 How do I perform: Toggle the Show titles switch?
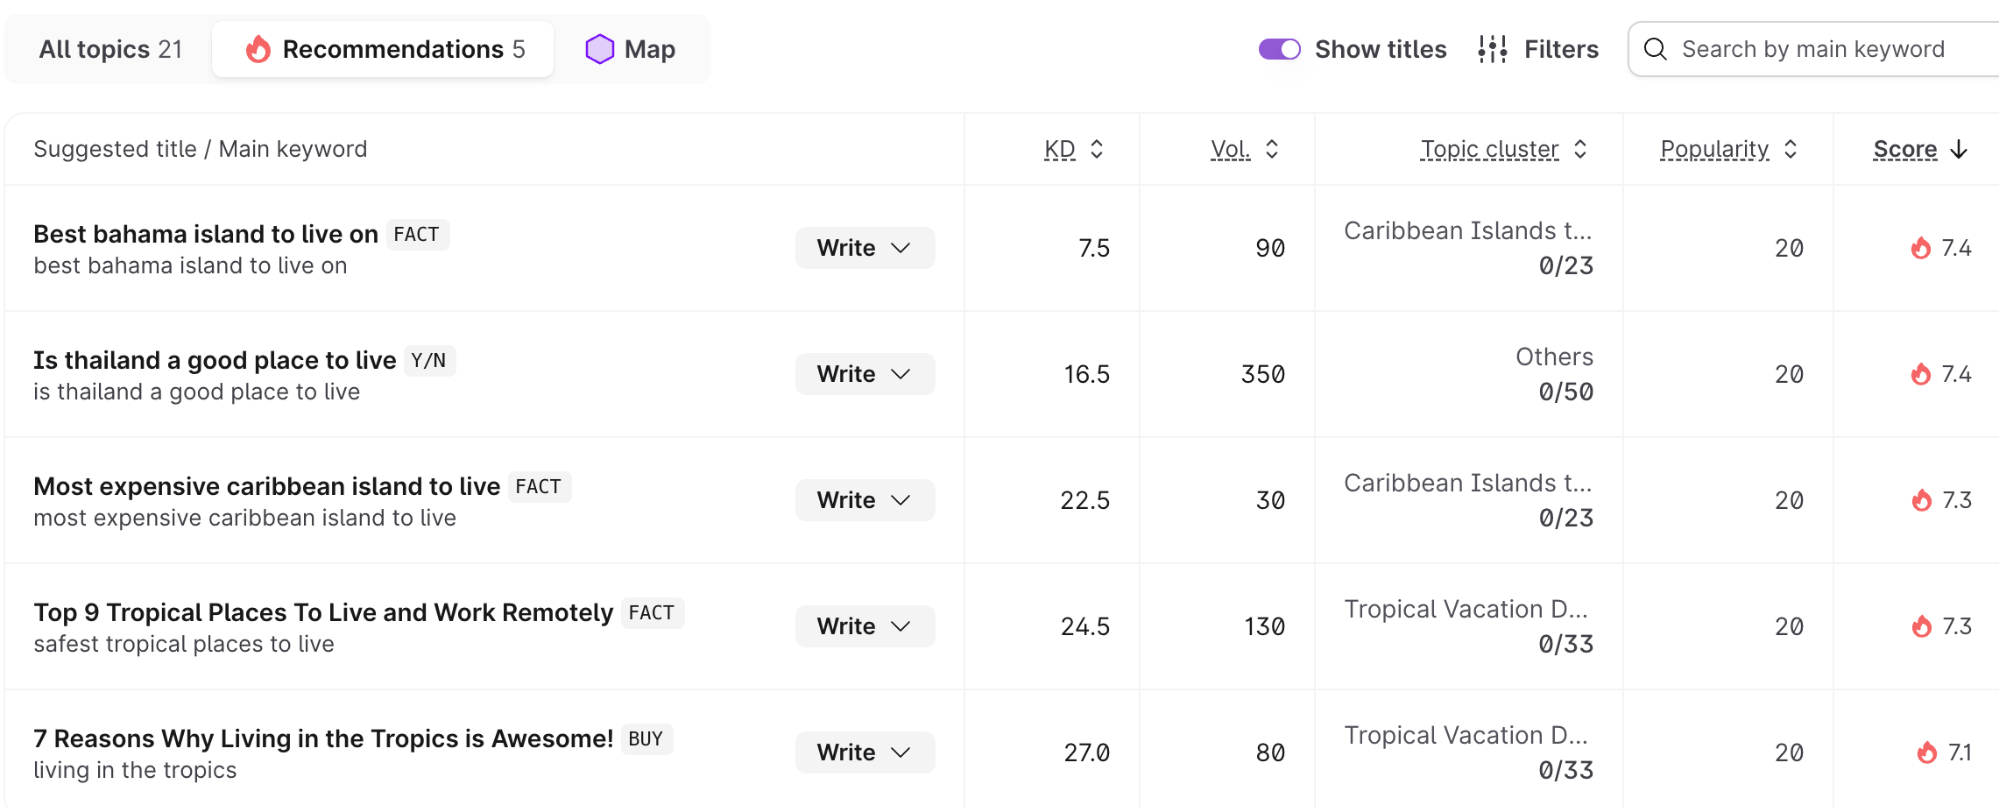1279,49
